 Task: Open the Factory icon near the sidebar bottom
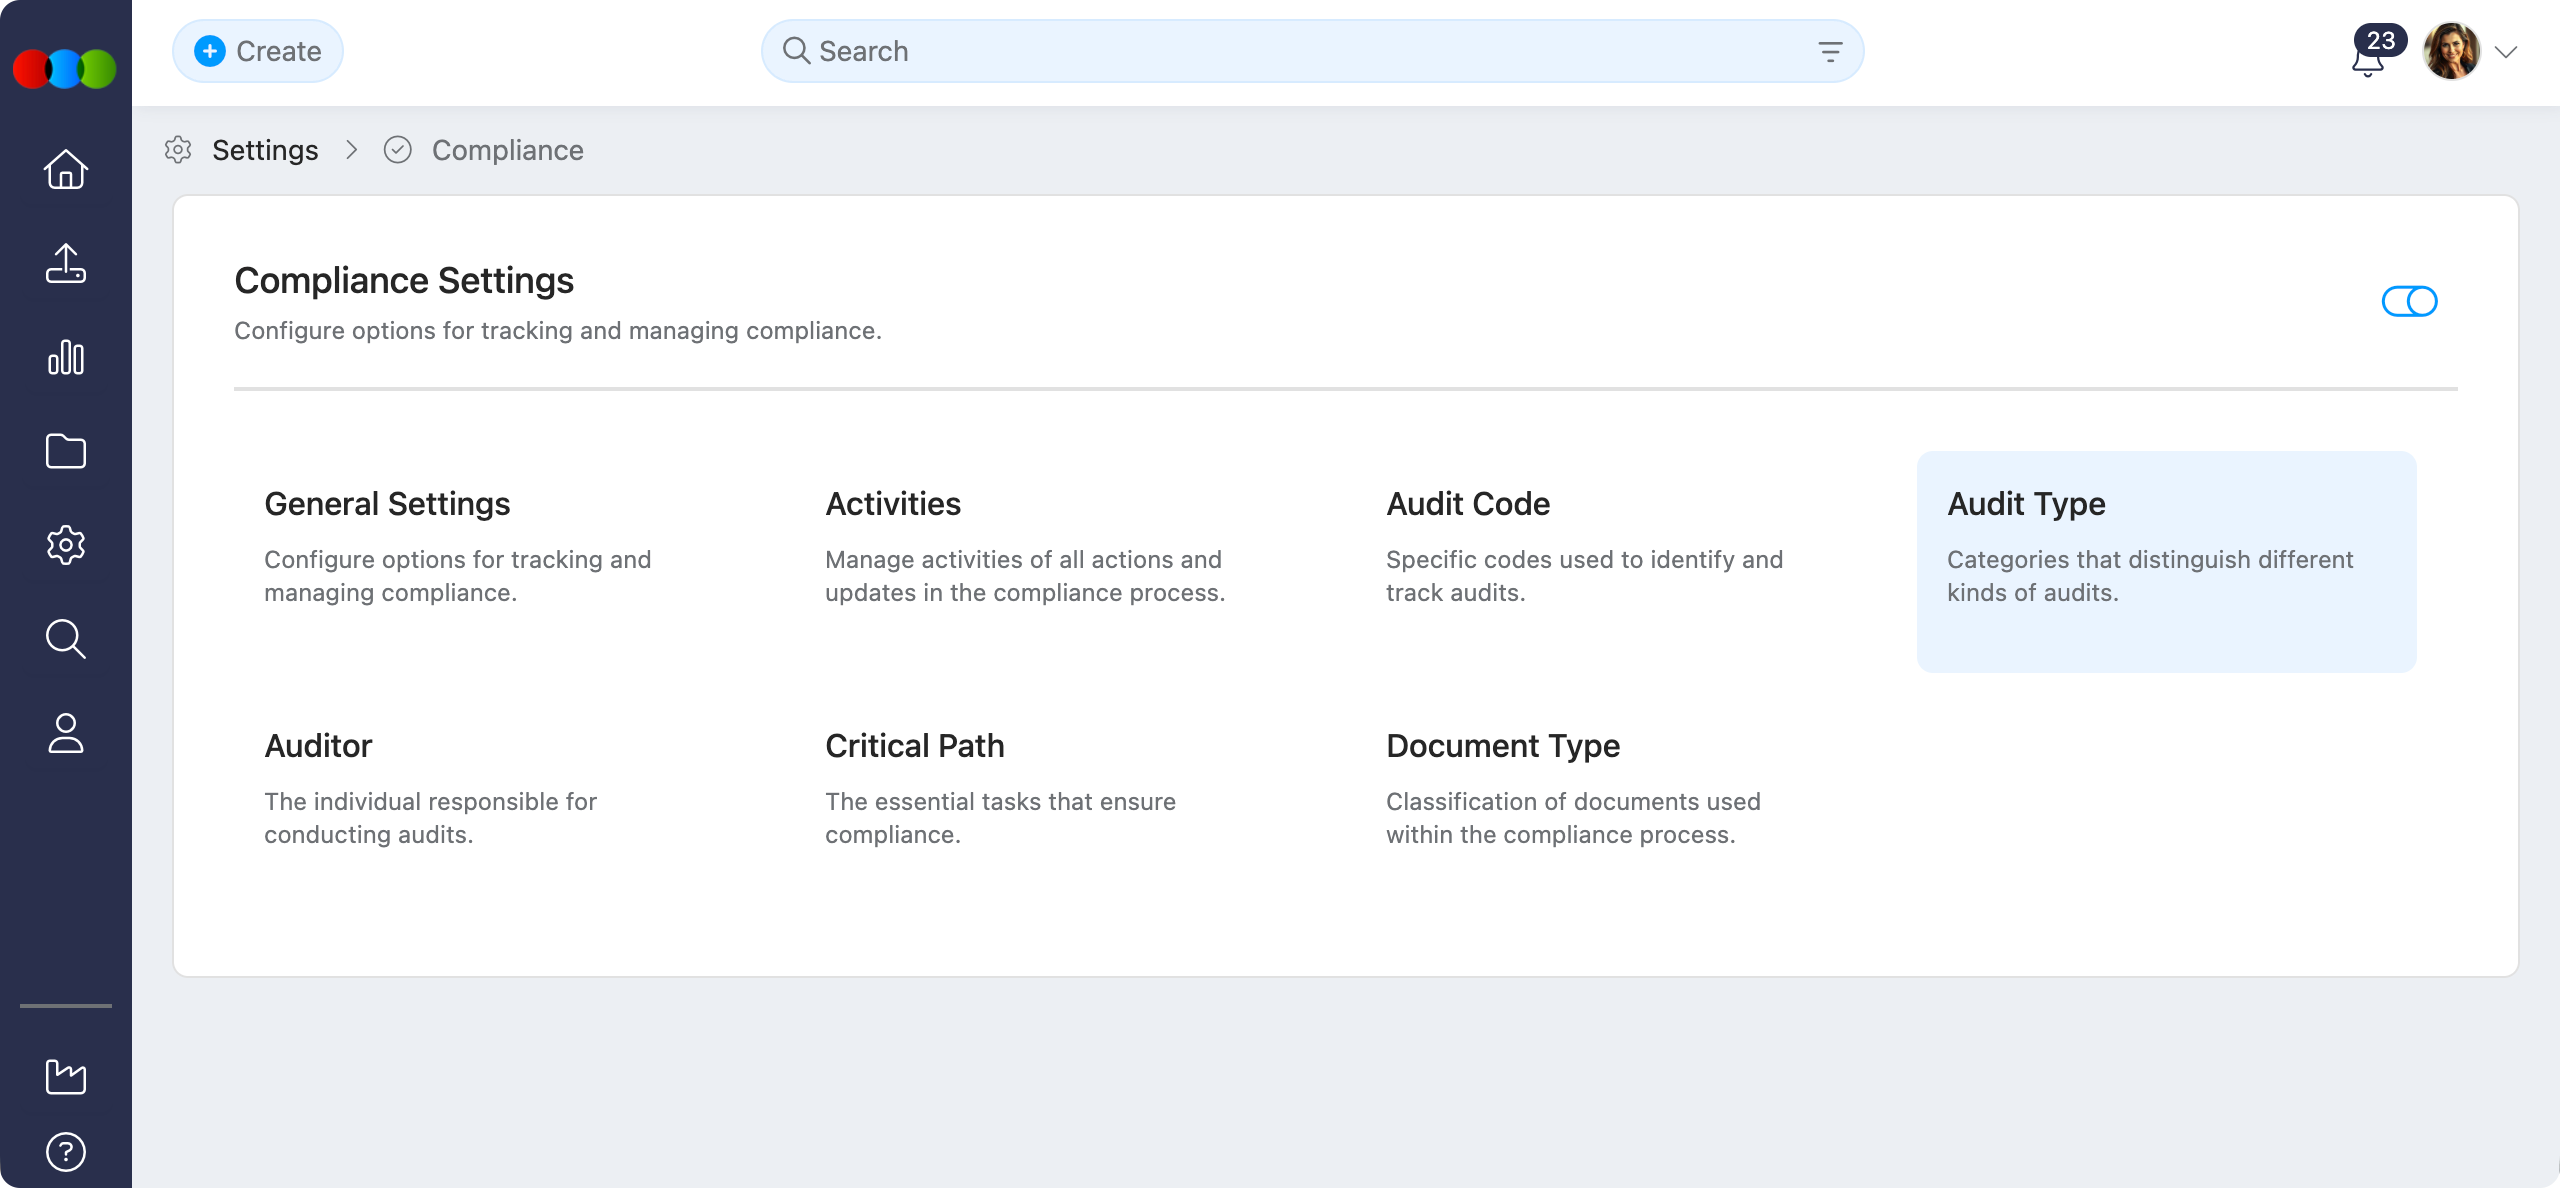pos(65,1076)
